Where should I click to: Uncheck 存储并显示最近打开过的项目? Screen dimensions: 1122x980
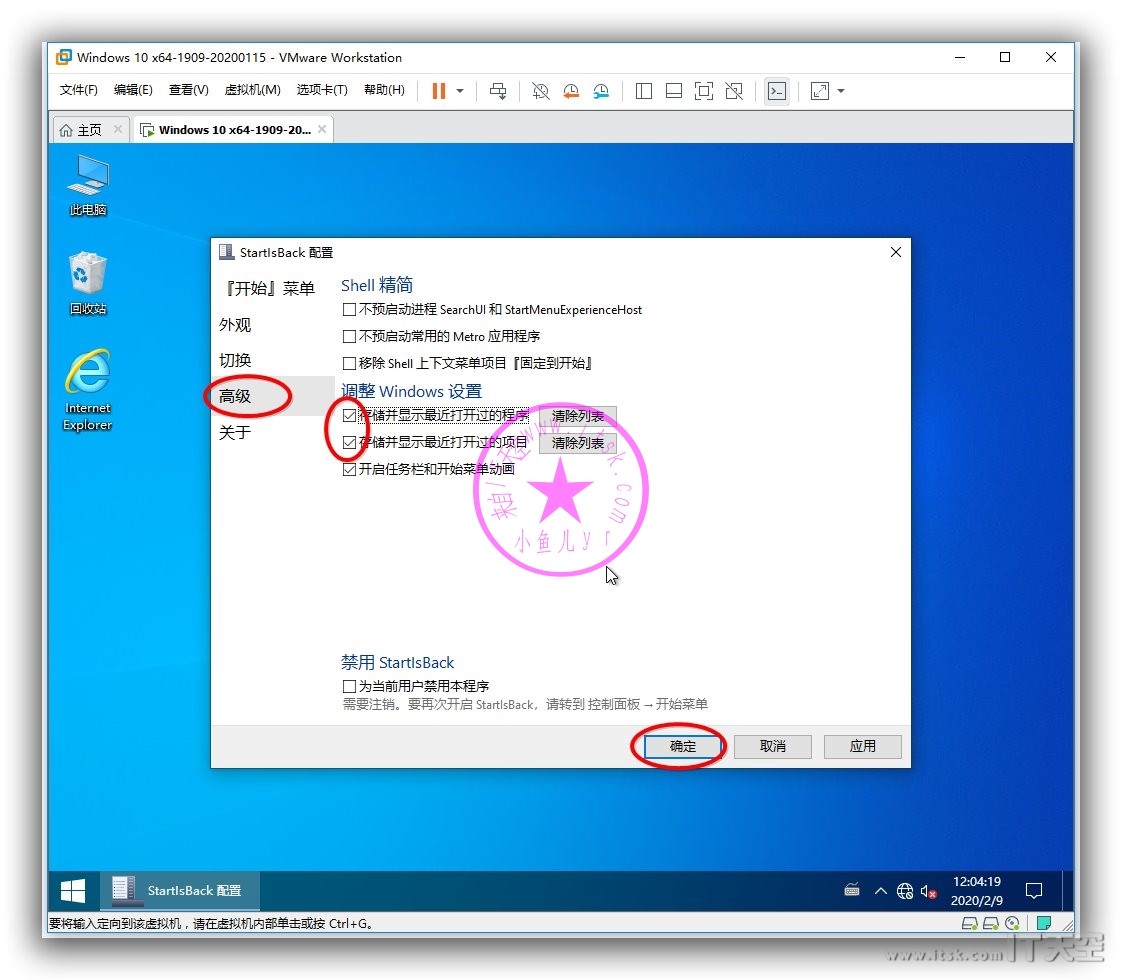click(x=349, y=443)
